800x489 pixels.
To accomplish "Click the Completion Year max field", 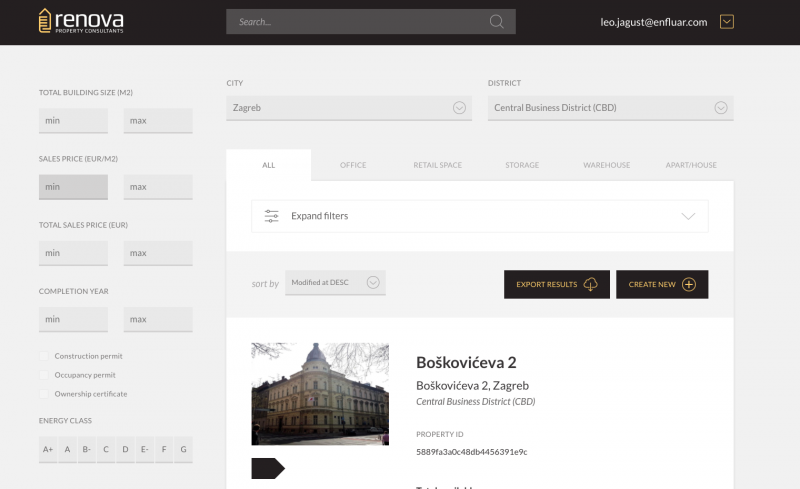I will click(x=158, y=320).
